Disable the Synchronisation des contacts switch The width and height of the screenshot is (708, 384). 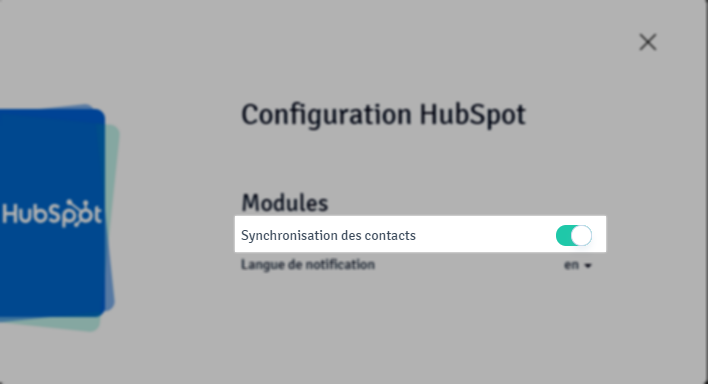pos(573,235)
